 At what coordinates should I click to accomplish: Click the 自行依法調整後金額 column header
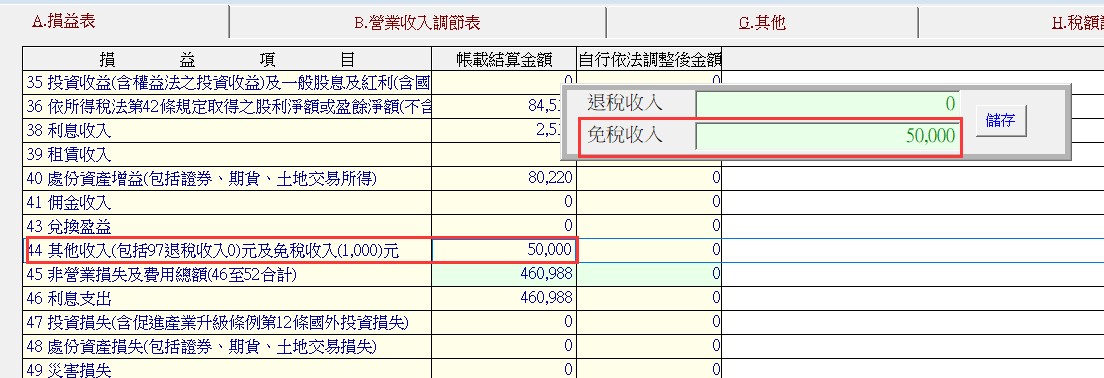point(649,59)
